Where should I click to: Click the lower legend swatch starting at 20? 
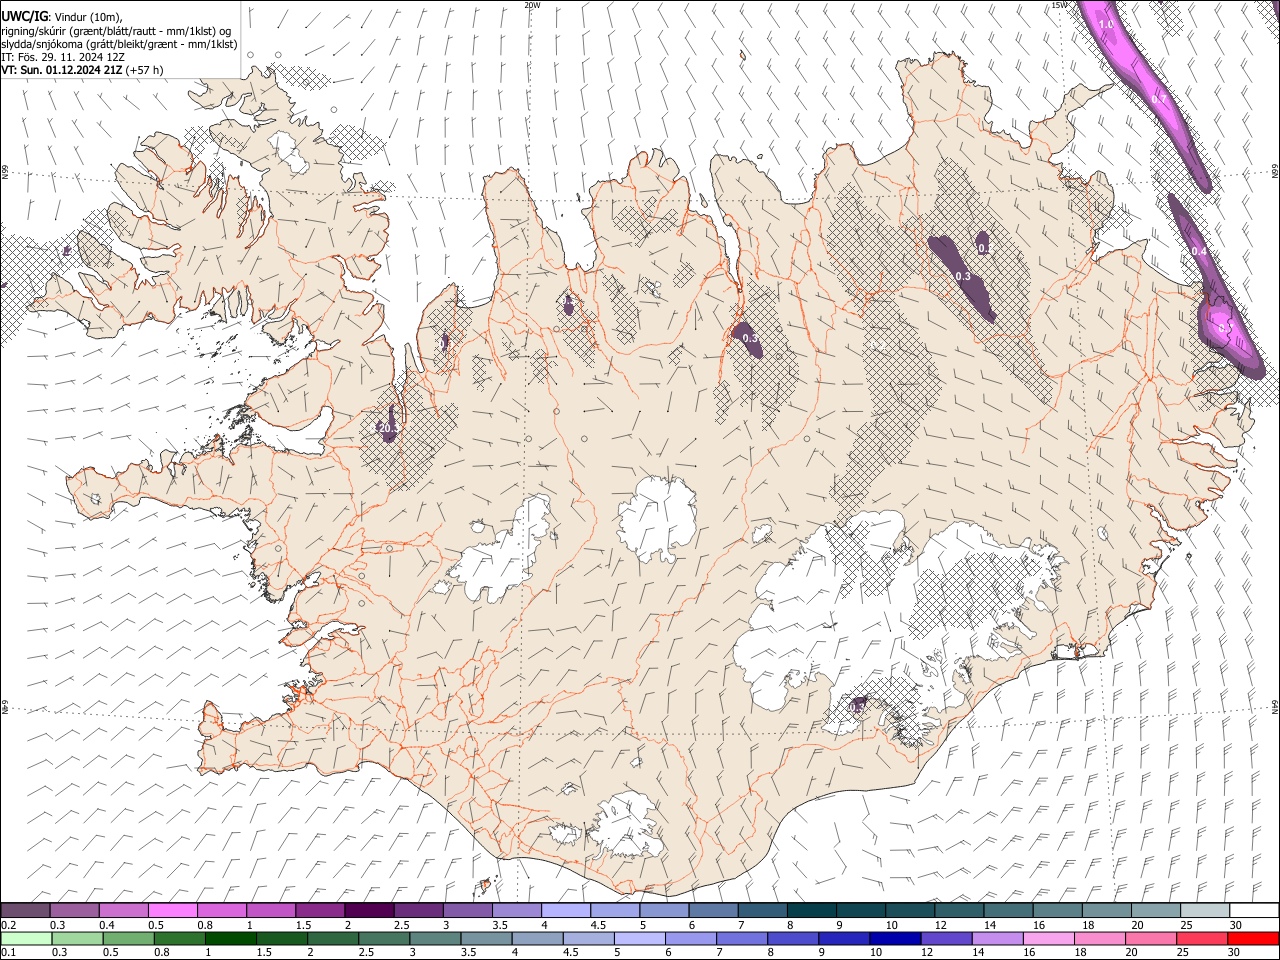pyautogui.click(x=1150, y=938)
